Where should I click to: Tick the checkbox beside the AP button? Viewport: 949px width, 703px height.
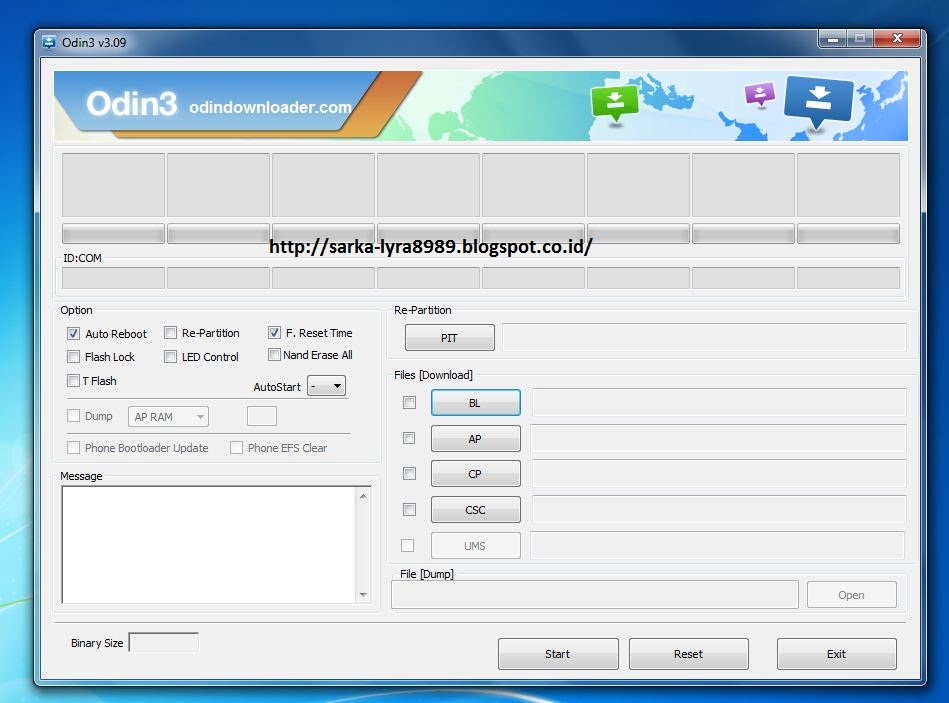[409, 438]
